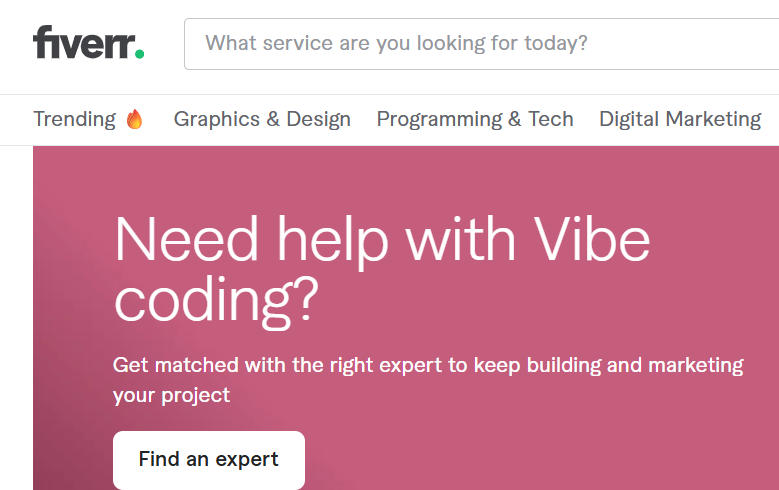Click the "Get matched with the right expert" text
The height and width of the screenshot is (490, 779).
(428, 365)
